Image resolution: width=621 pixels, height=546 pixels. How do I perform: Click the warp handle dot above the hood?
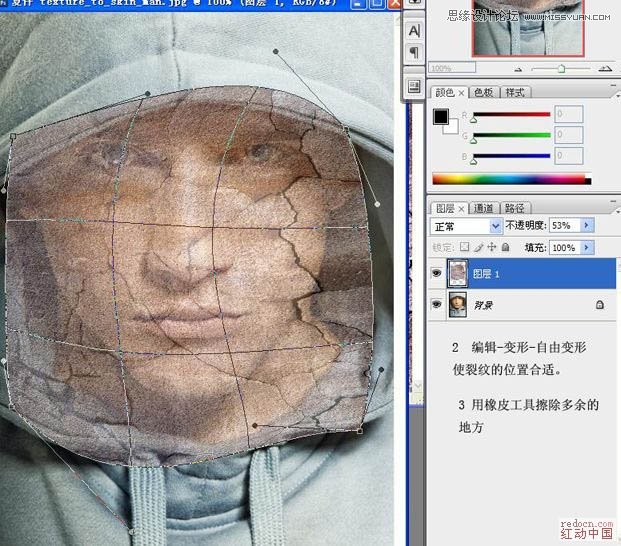(x=276, y=51)
